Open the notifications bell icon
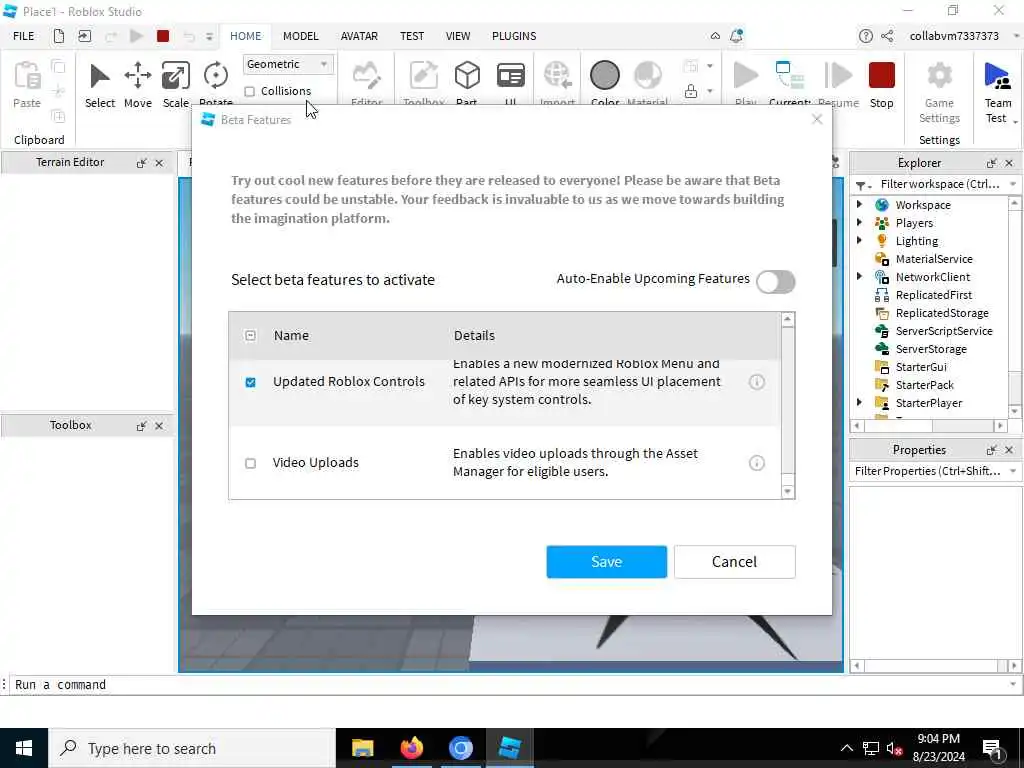This screenshot has height=768, width=1024. (736, 36)
